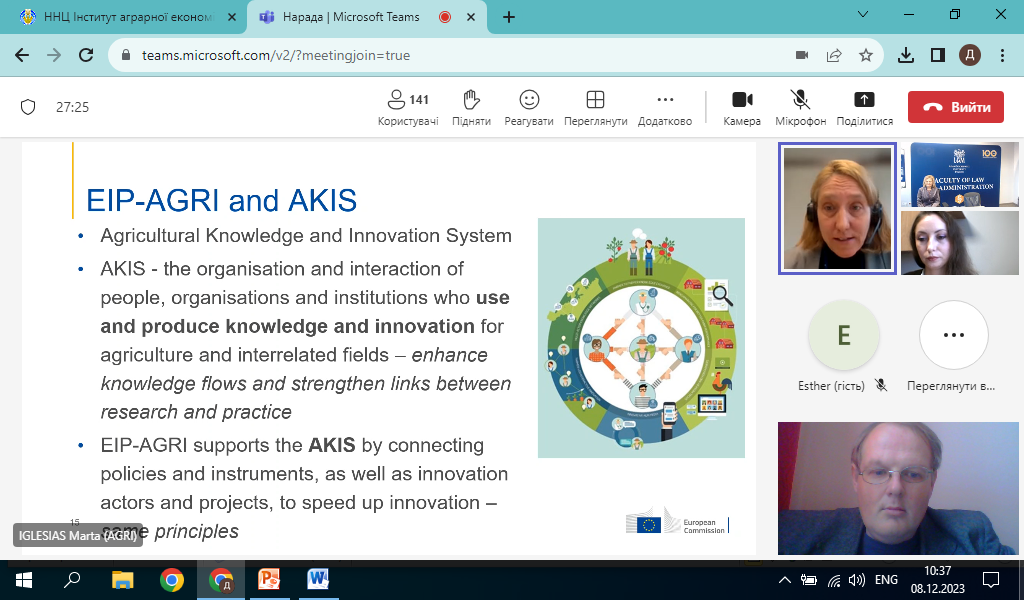Click the European Commission logo on the slide
This screenshot has height=600, width=1024.
677,521
